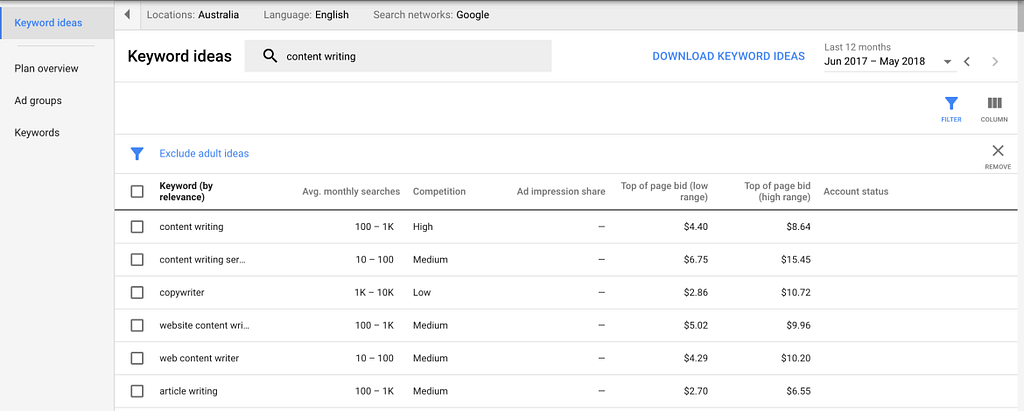This screenshot has width=1024, height=411.
Task: Collapse the sidebar with triangle arrow
Action: point(128,15)
